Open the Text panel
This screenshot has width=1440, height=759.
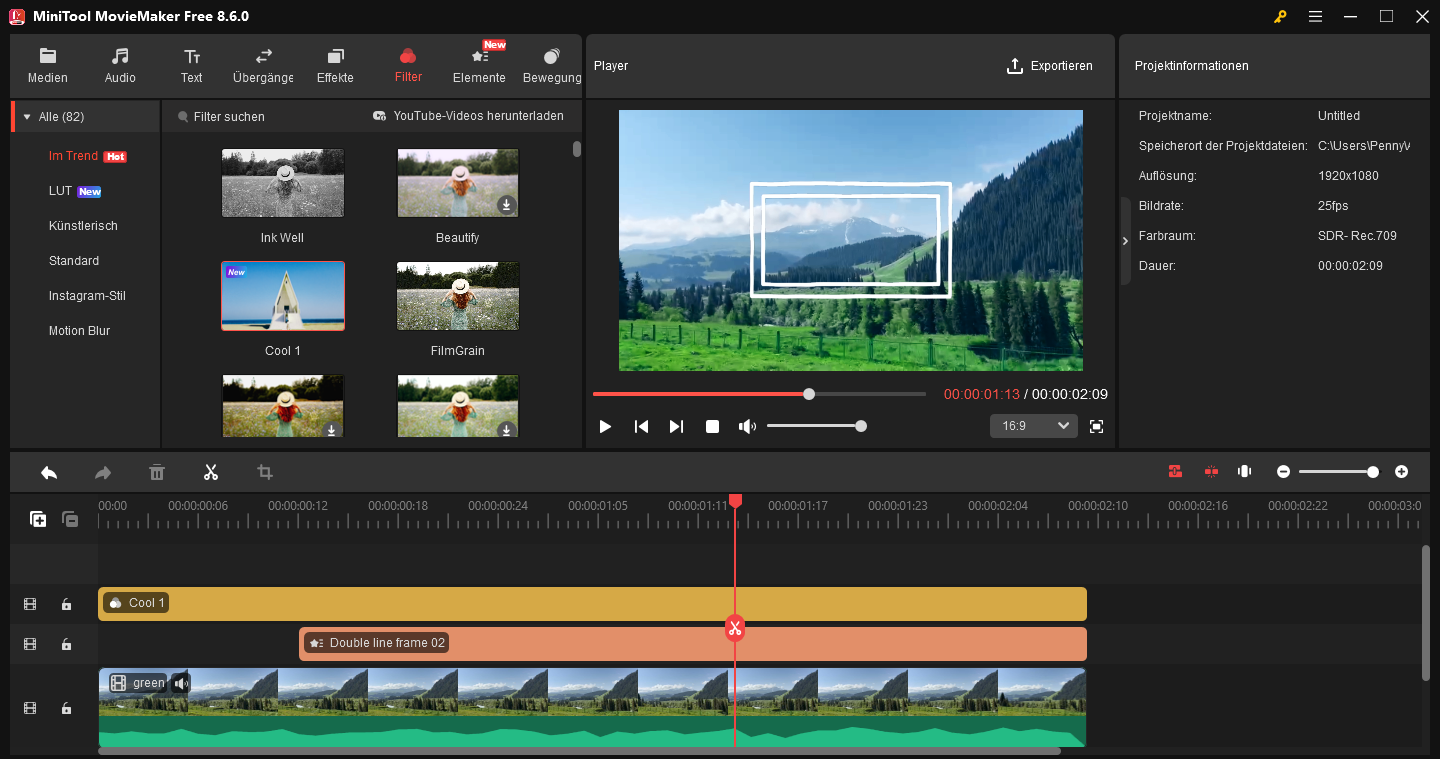click(191, 63)
